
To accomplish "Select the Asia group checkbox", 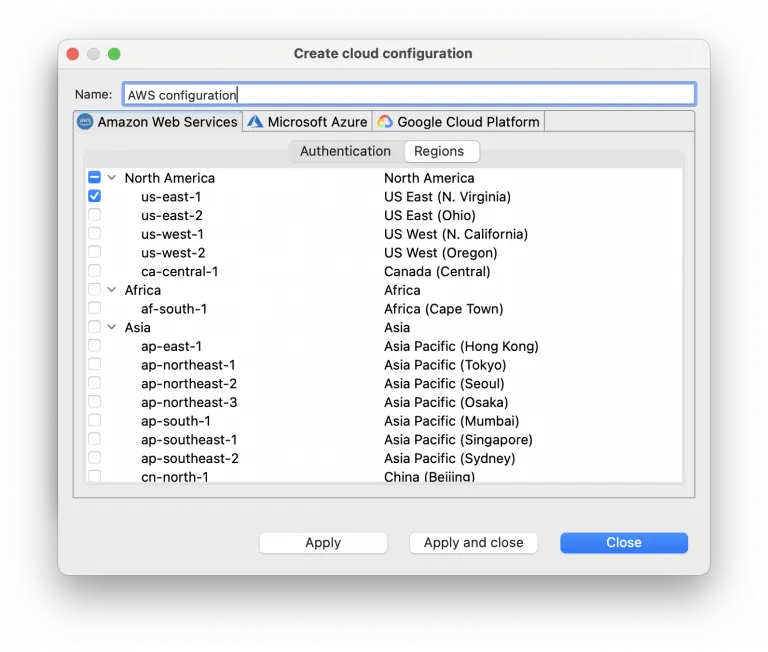I will (95, 326).
